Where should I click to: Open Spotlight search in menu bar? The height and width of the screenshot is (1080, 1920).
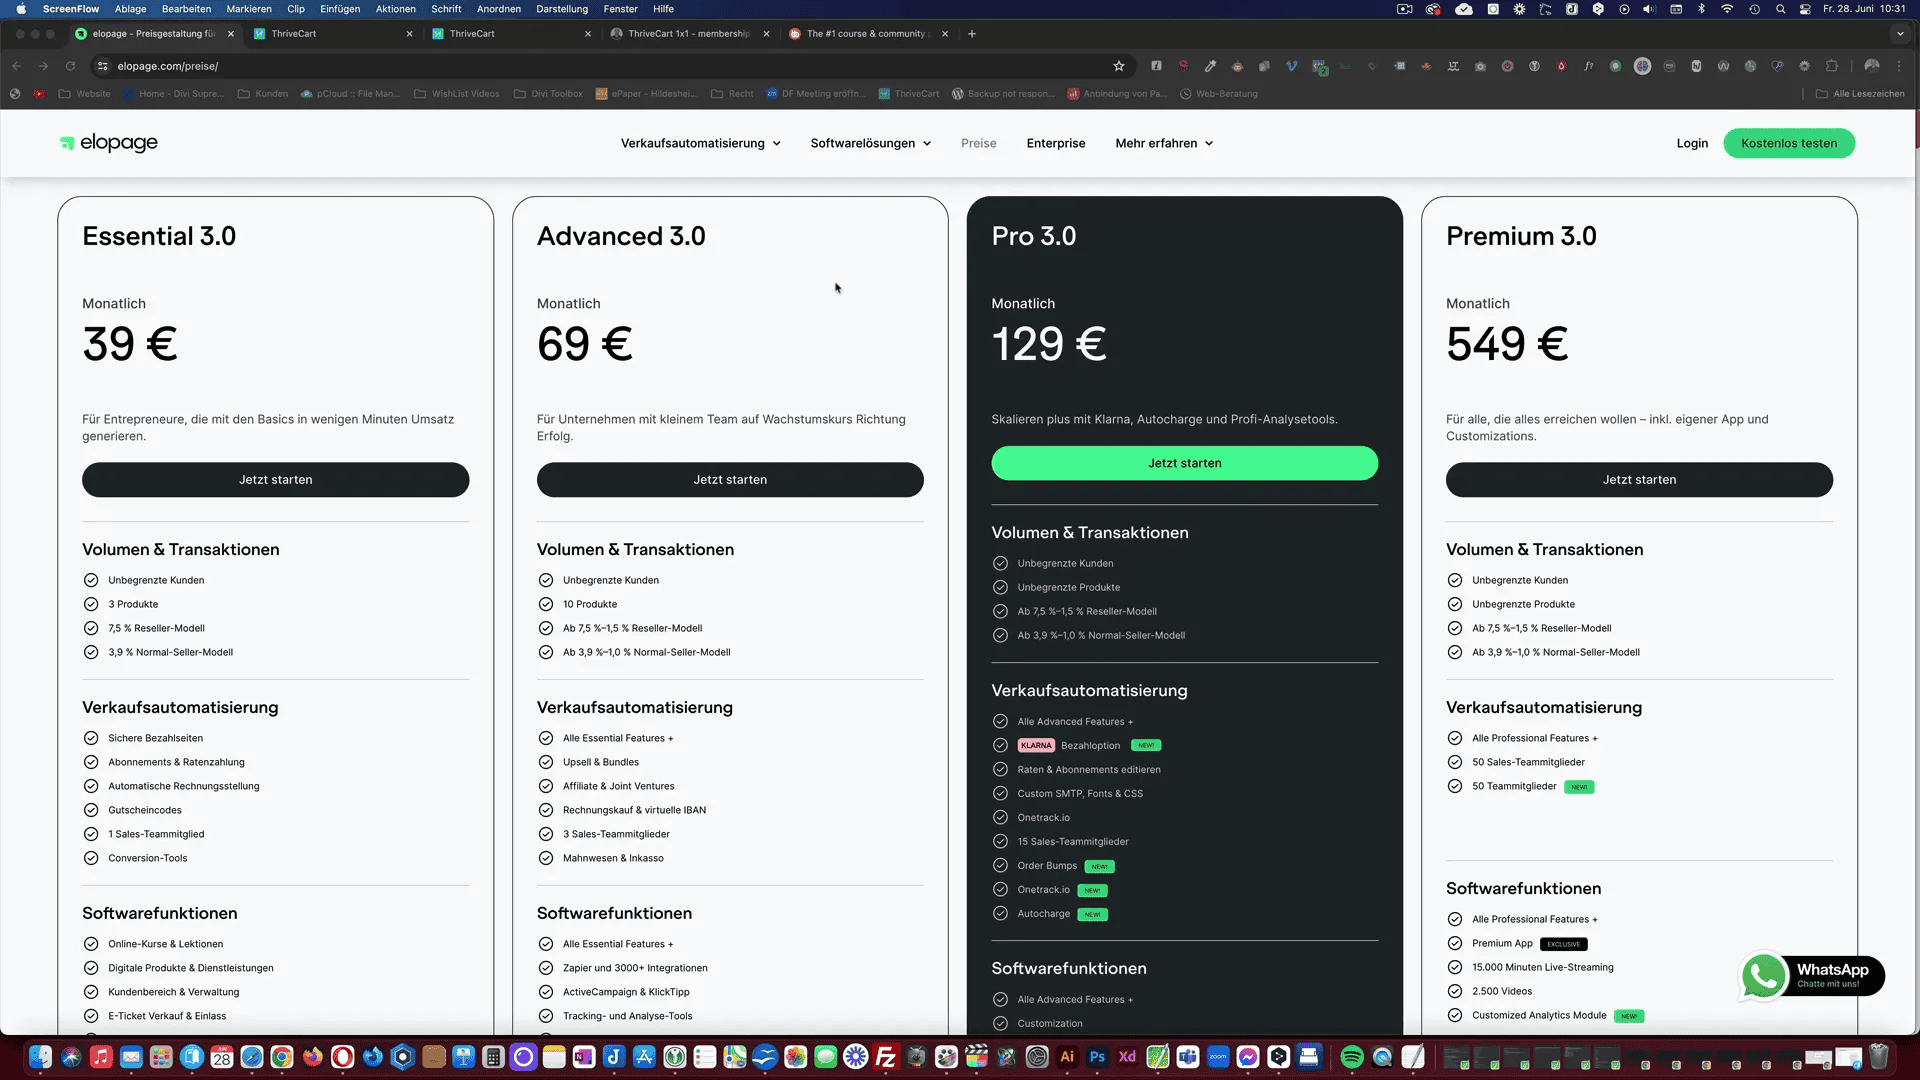(x=1780, y=9)
